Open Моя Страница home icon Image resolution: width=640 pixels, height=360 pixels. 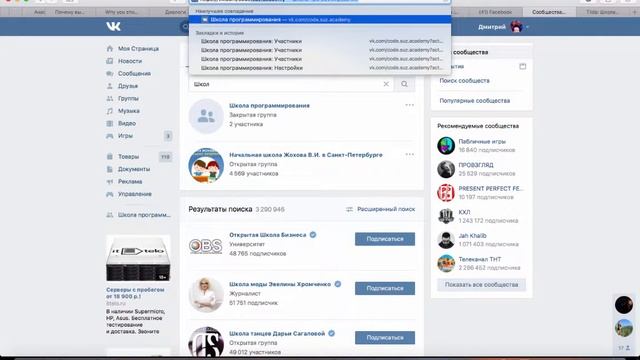[109, 49]
